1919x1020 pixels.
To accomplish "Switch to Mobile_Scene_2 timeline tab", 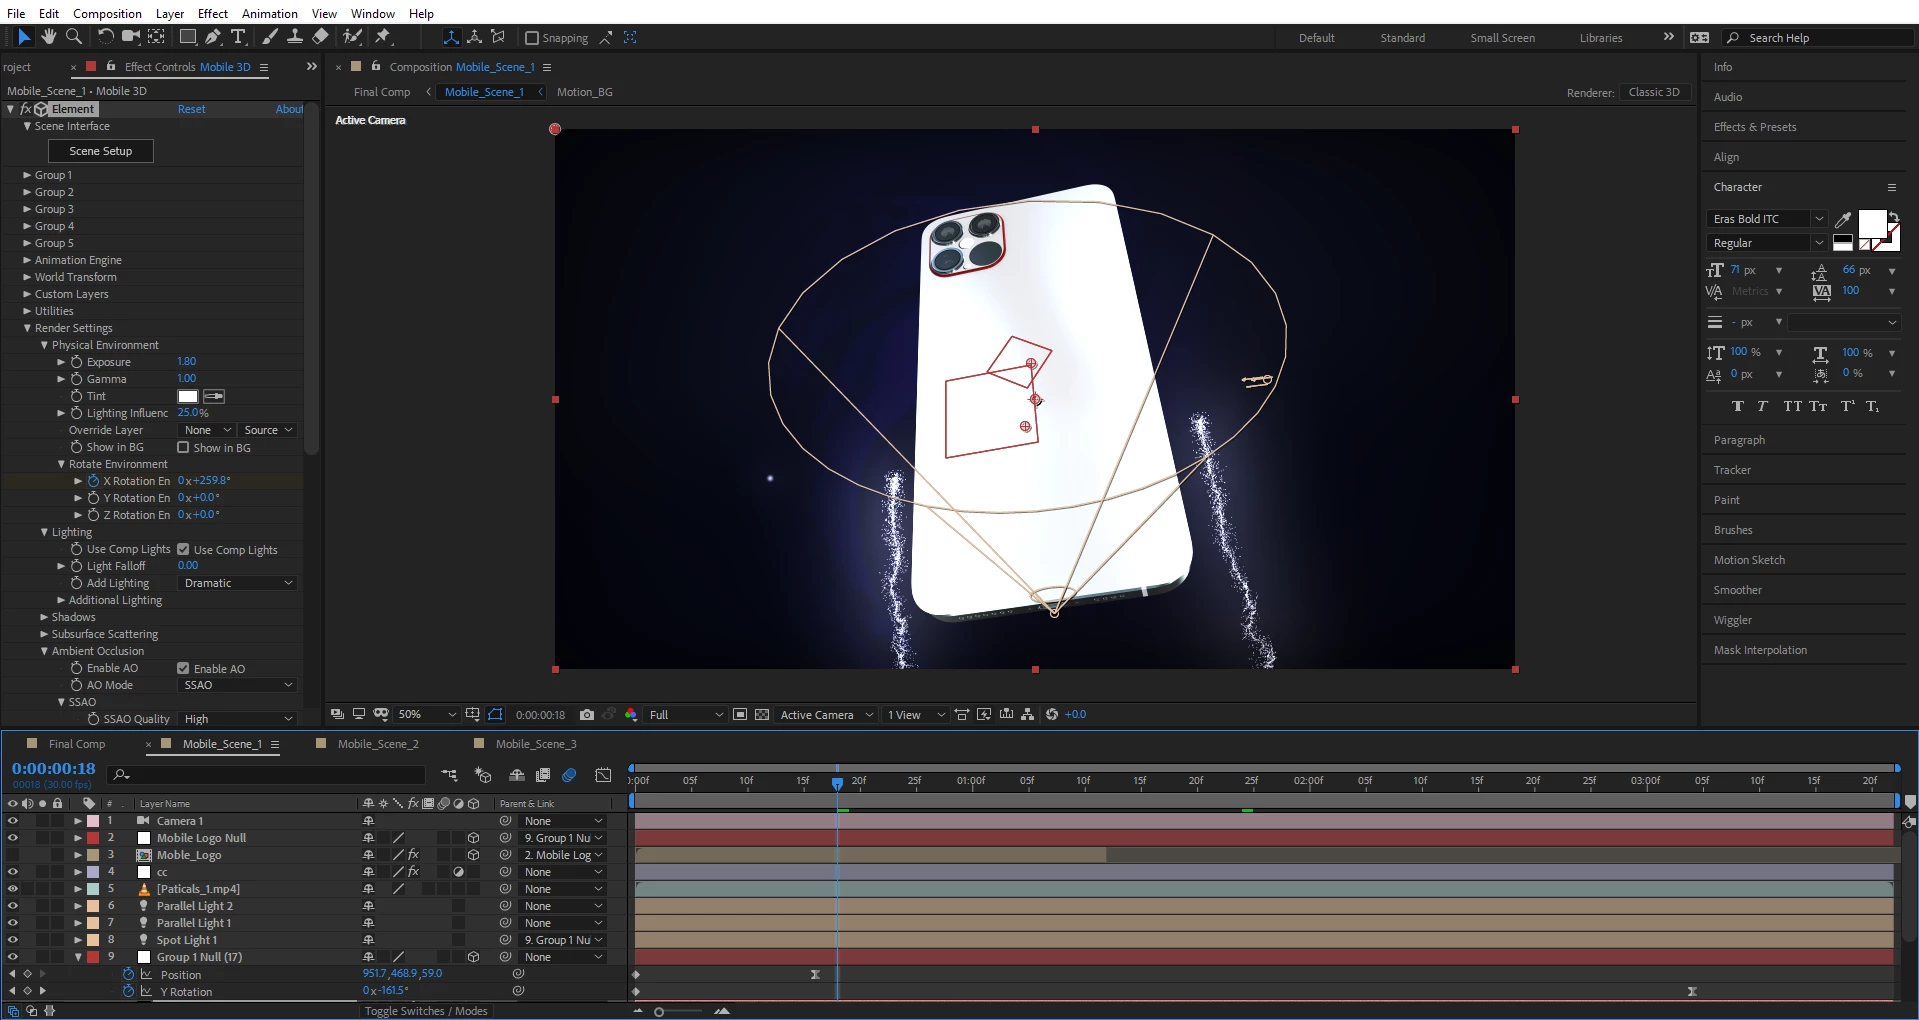I will 378,744.
